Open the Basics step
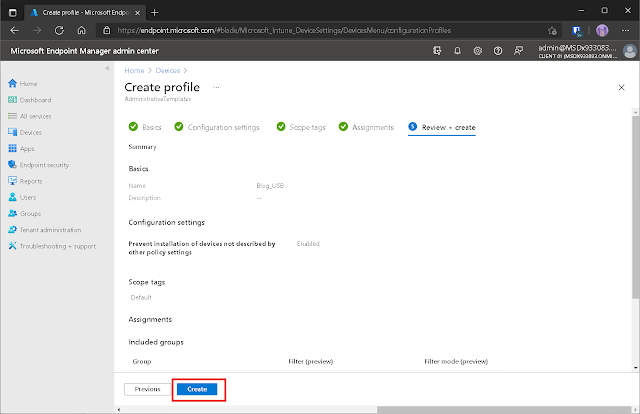 tap(145, 127)
